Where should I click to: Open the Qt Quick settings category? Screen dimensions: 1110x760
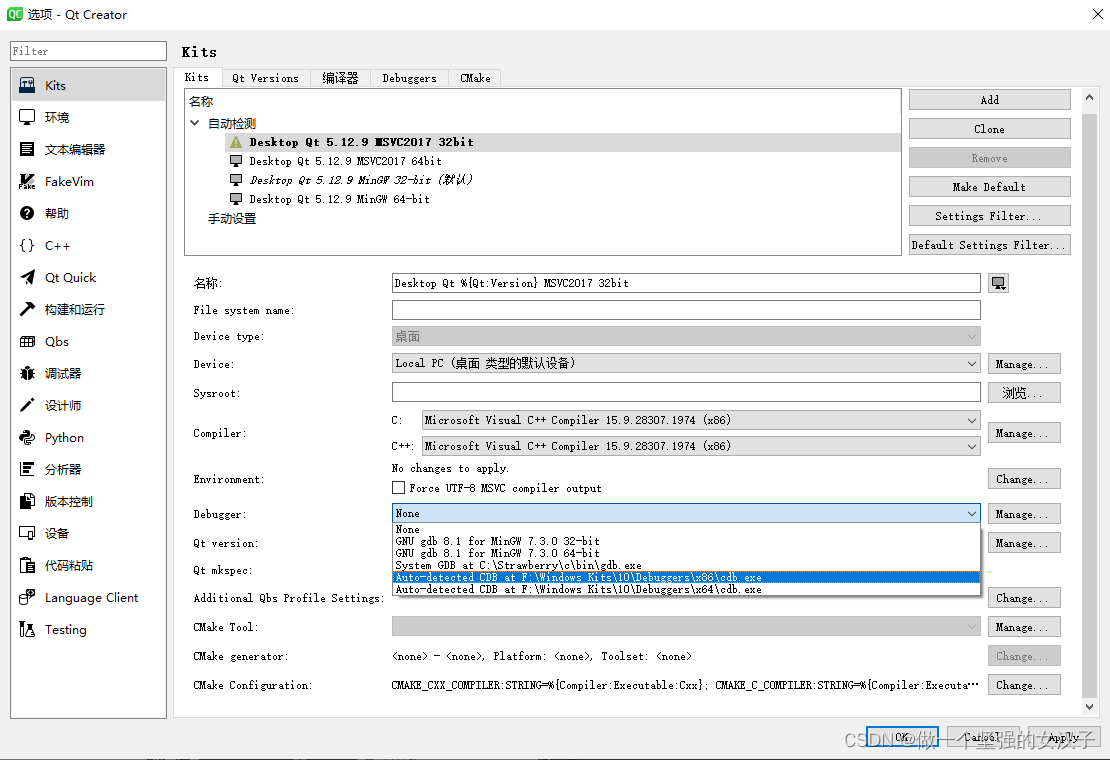click(x=88, y=277)
